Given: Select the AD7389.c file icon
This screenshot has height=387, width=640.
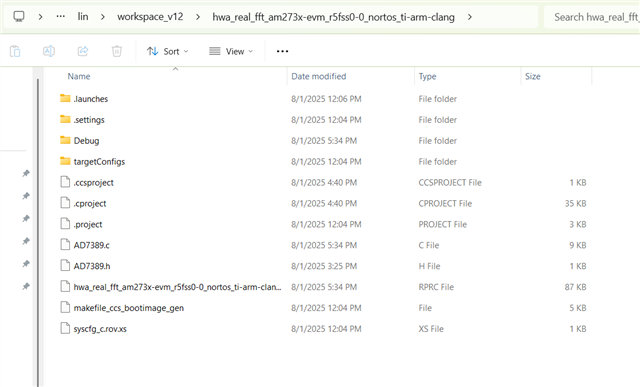Looking at the screenshot, I should pos(65,245).
